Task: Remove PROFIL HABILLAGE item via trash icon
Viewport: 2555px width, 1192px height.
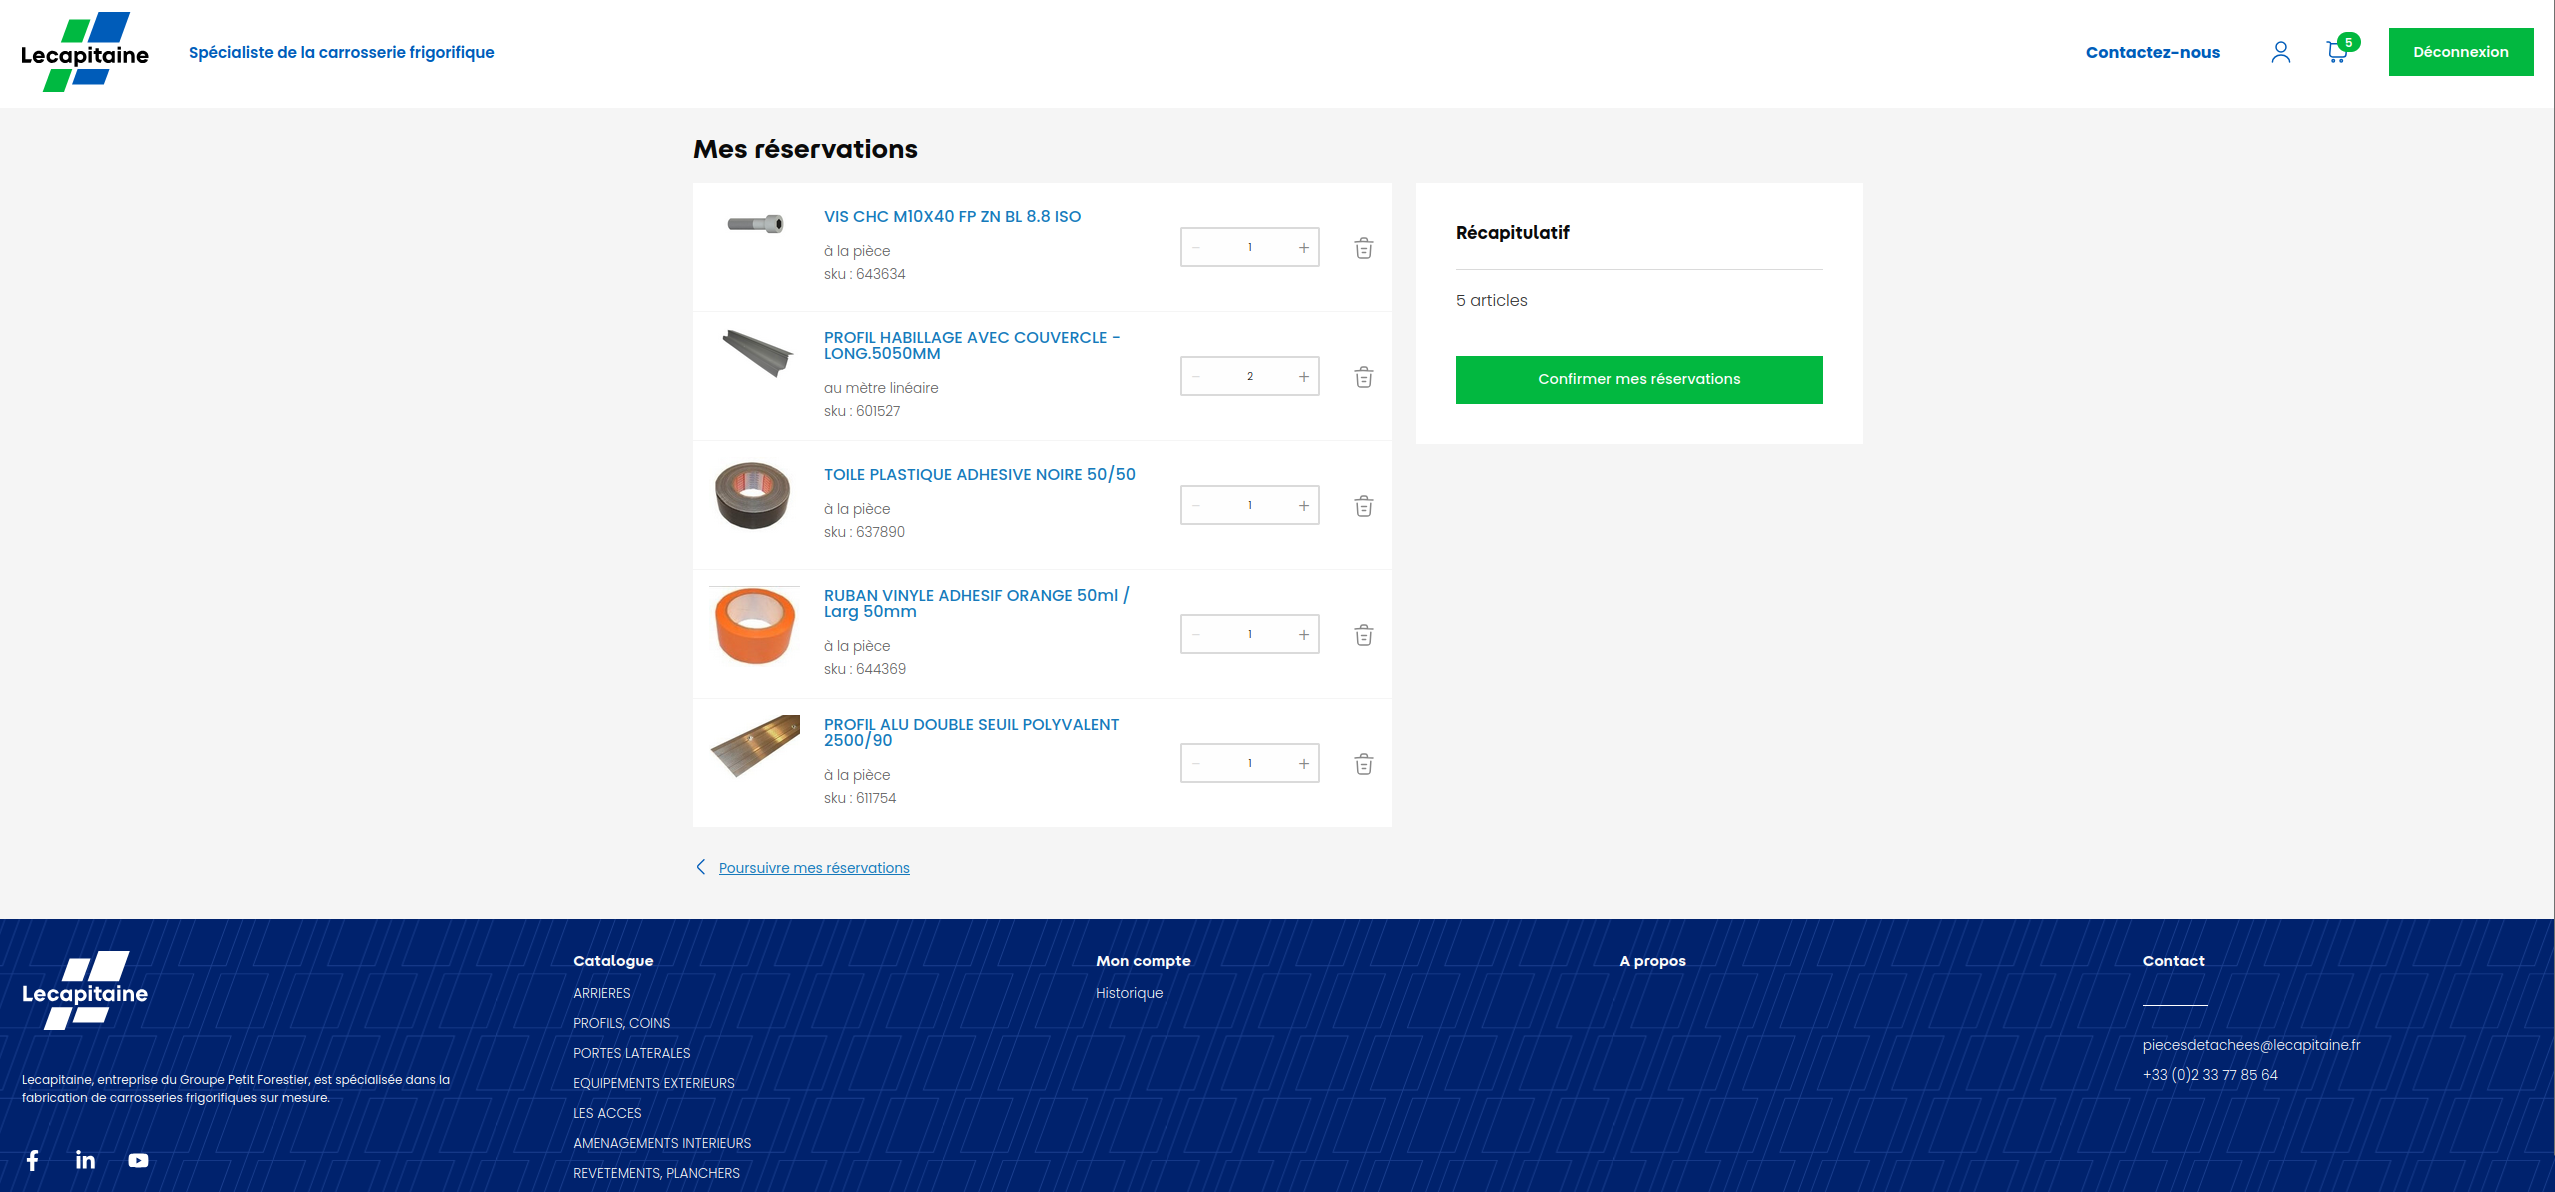Action: click(x=1363, y=377)
